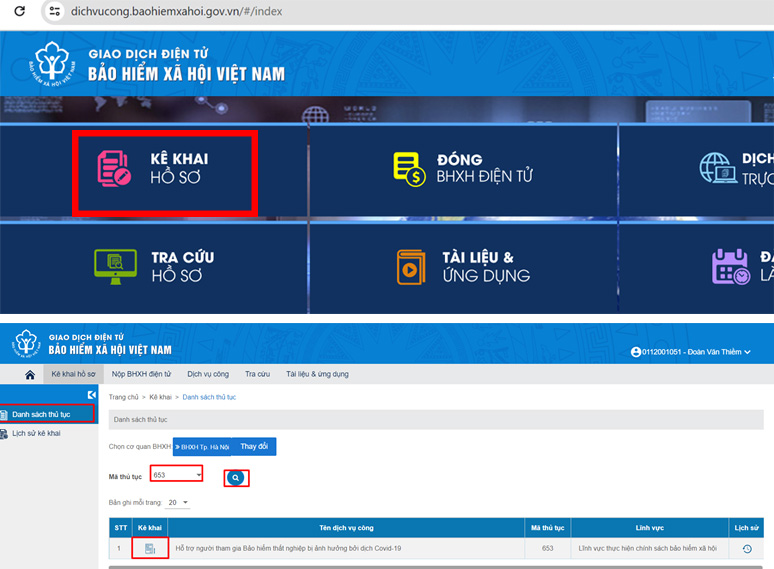Open the Bản ghi mỗi trang dropdown 20
Viewport: 774px width, 569px height.
pos(178,502)
